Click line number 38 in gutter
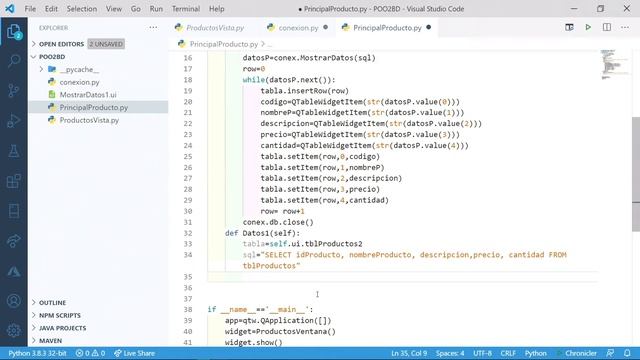 (x=188, y=309)
